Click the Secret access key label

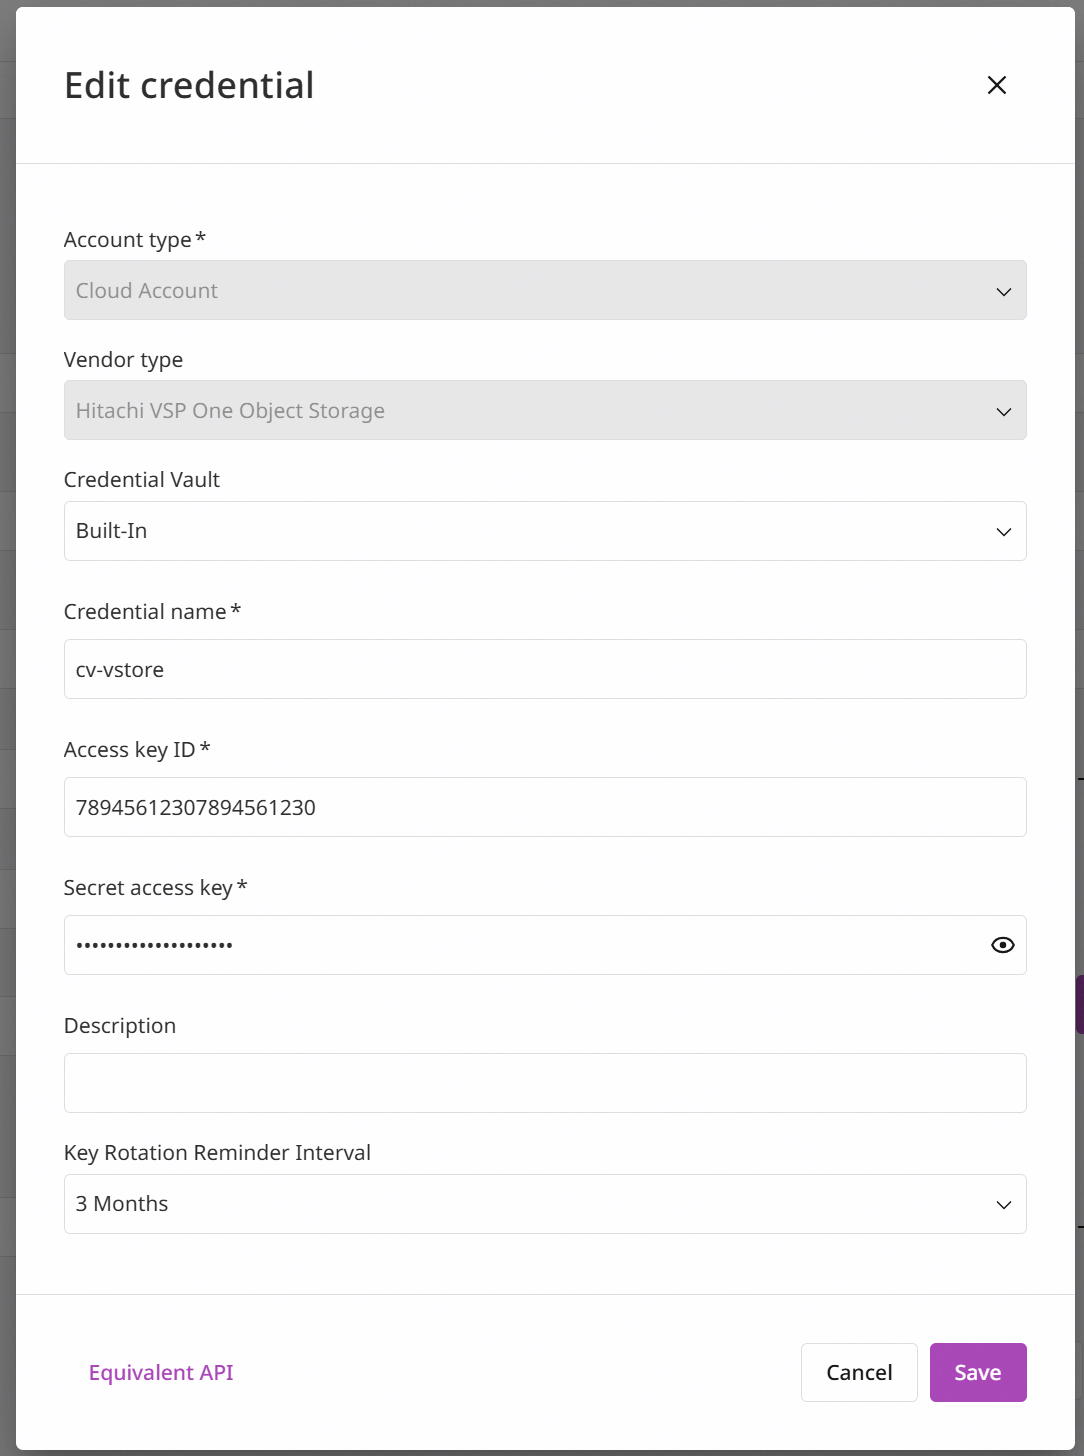coord(148,888)
